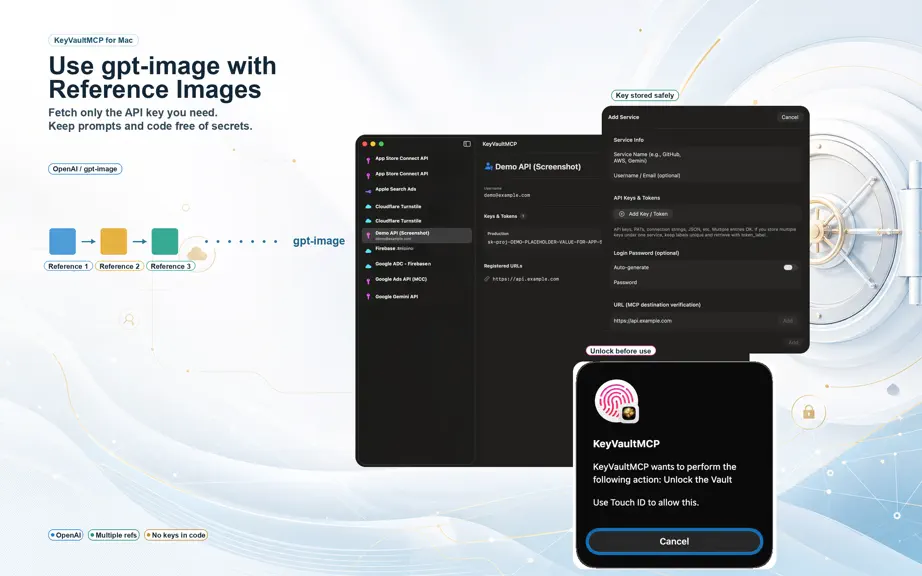Click the API Keys & Tokens section label
The width and height of the screenshot is (922, 576).
(637, 198)
